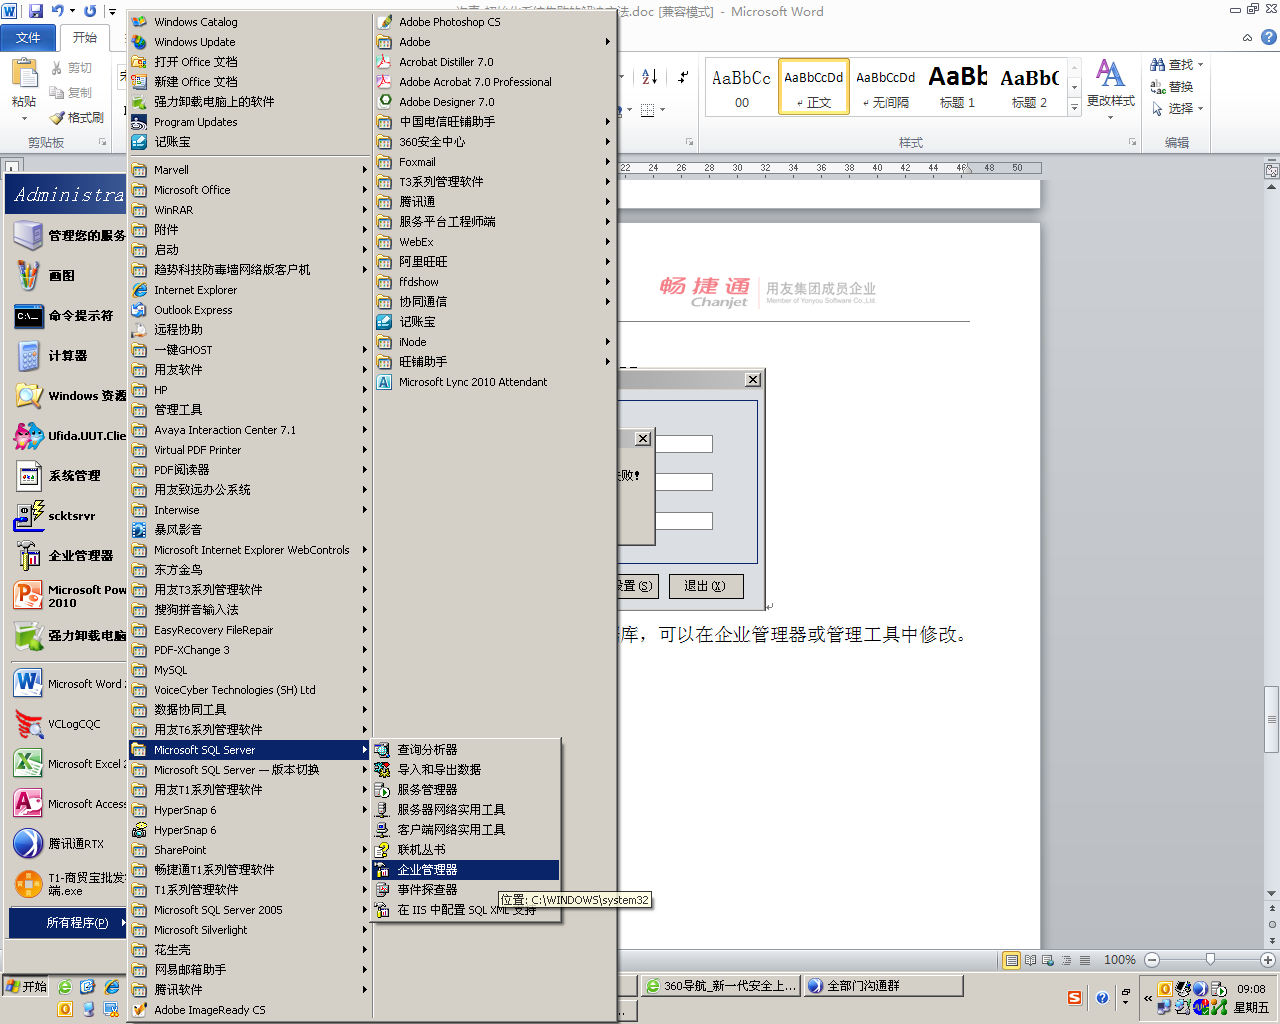Open the 选择 dropdown in editing group

pyautogui.click(x=1177, y=108)
